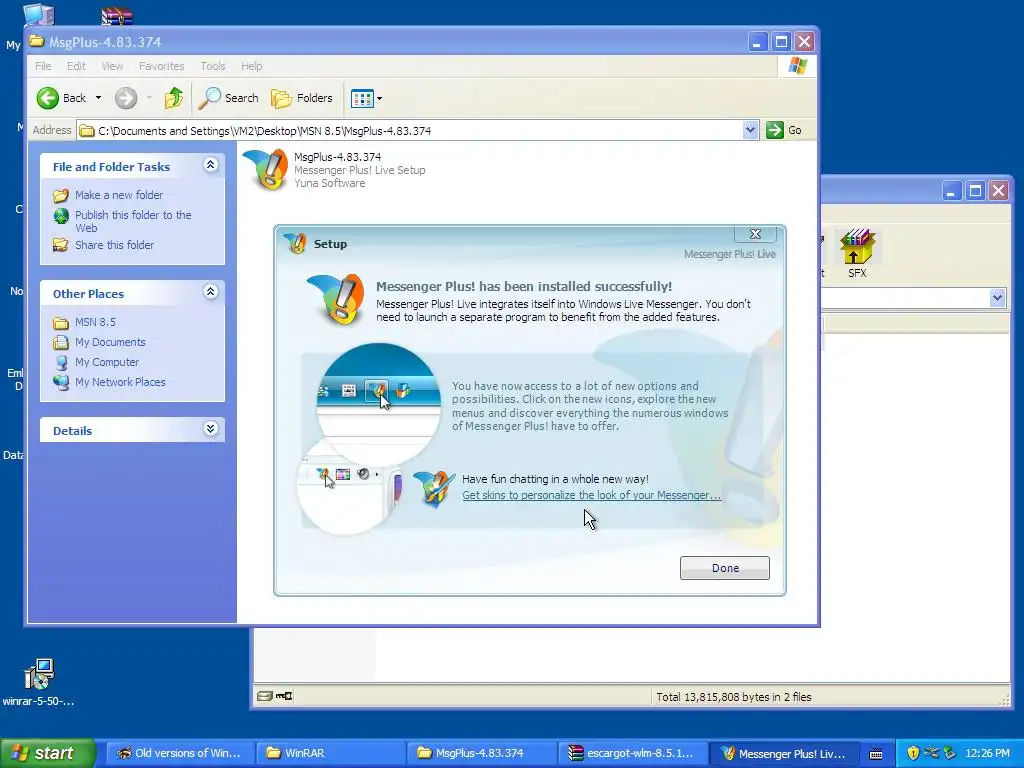Open My Network Places link

[120, 382]
